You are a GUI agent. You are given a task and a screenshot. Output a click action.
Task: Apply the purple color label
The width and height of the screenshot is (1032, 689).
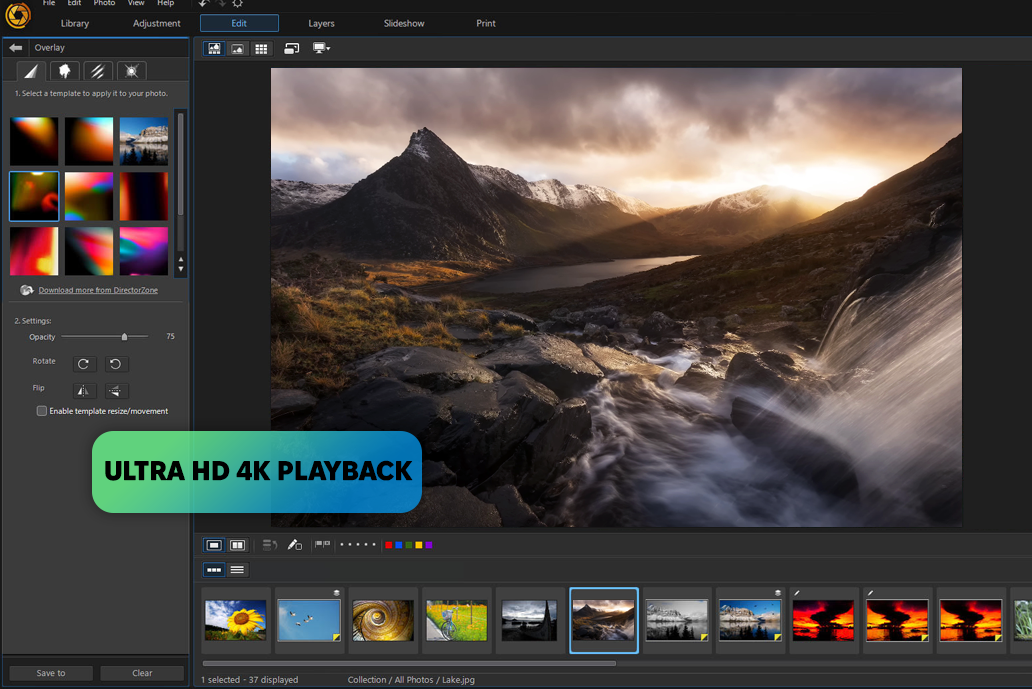(x=428, y=545)
